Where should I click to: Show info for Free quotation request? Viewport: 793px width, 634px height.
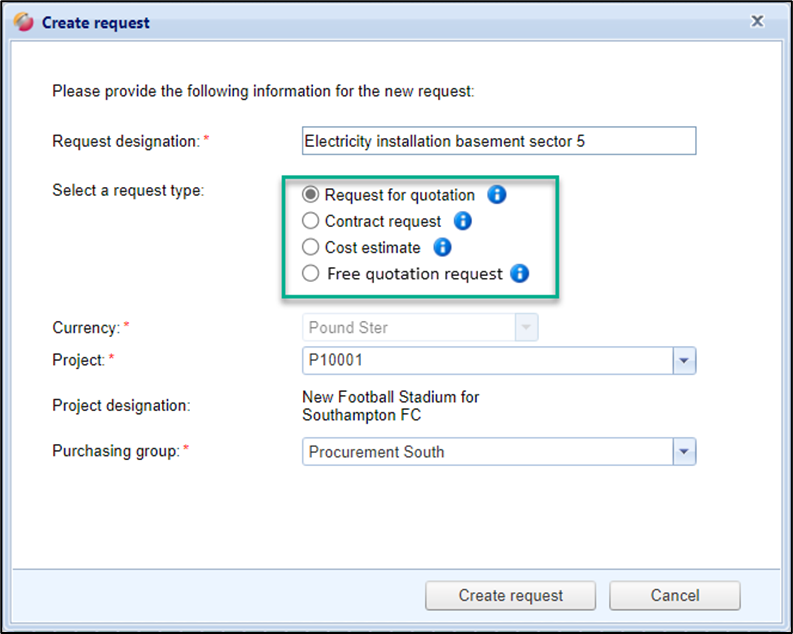coord(519,273)
